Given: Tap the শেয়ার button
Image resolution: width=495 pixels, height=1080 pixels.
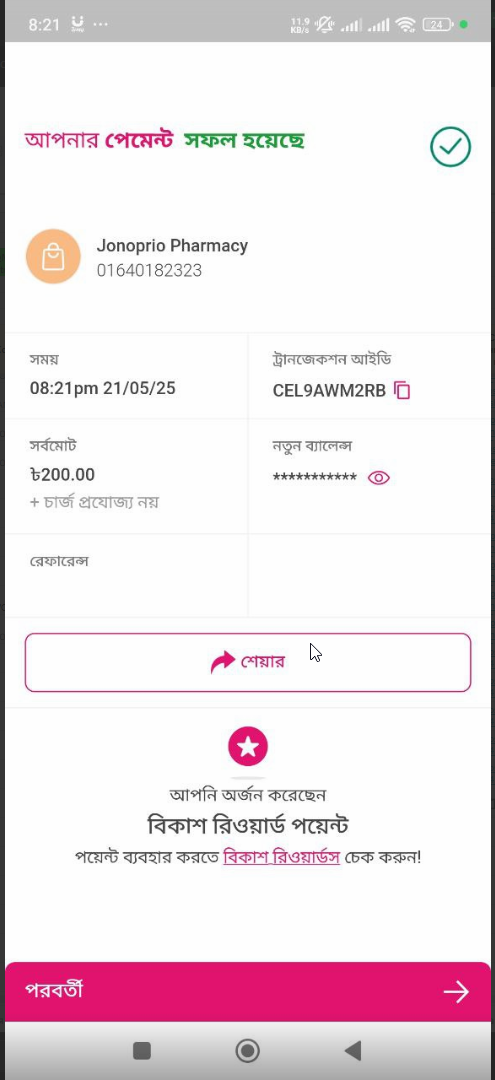Looking at the screenshot, I should pyautogui.click(x=248, y=663).
